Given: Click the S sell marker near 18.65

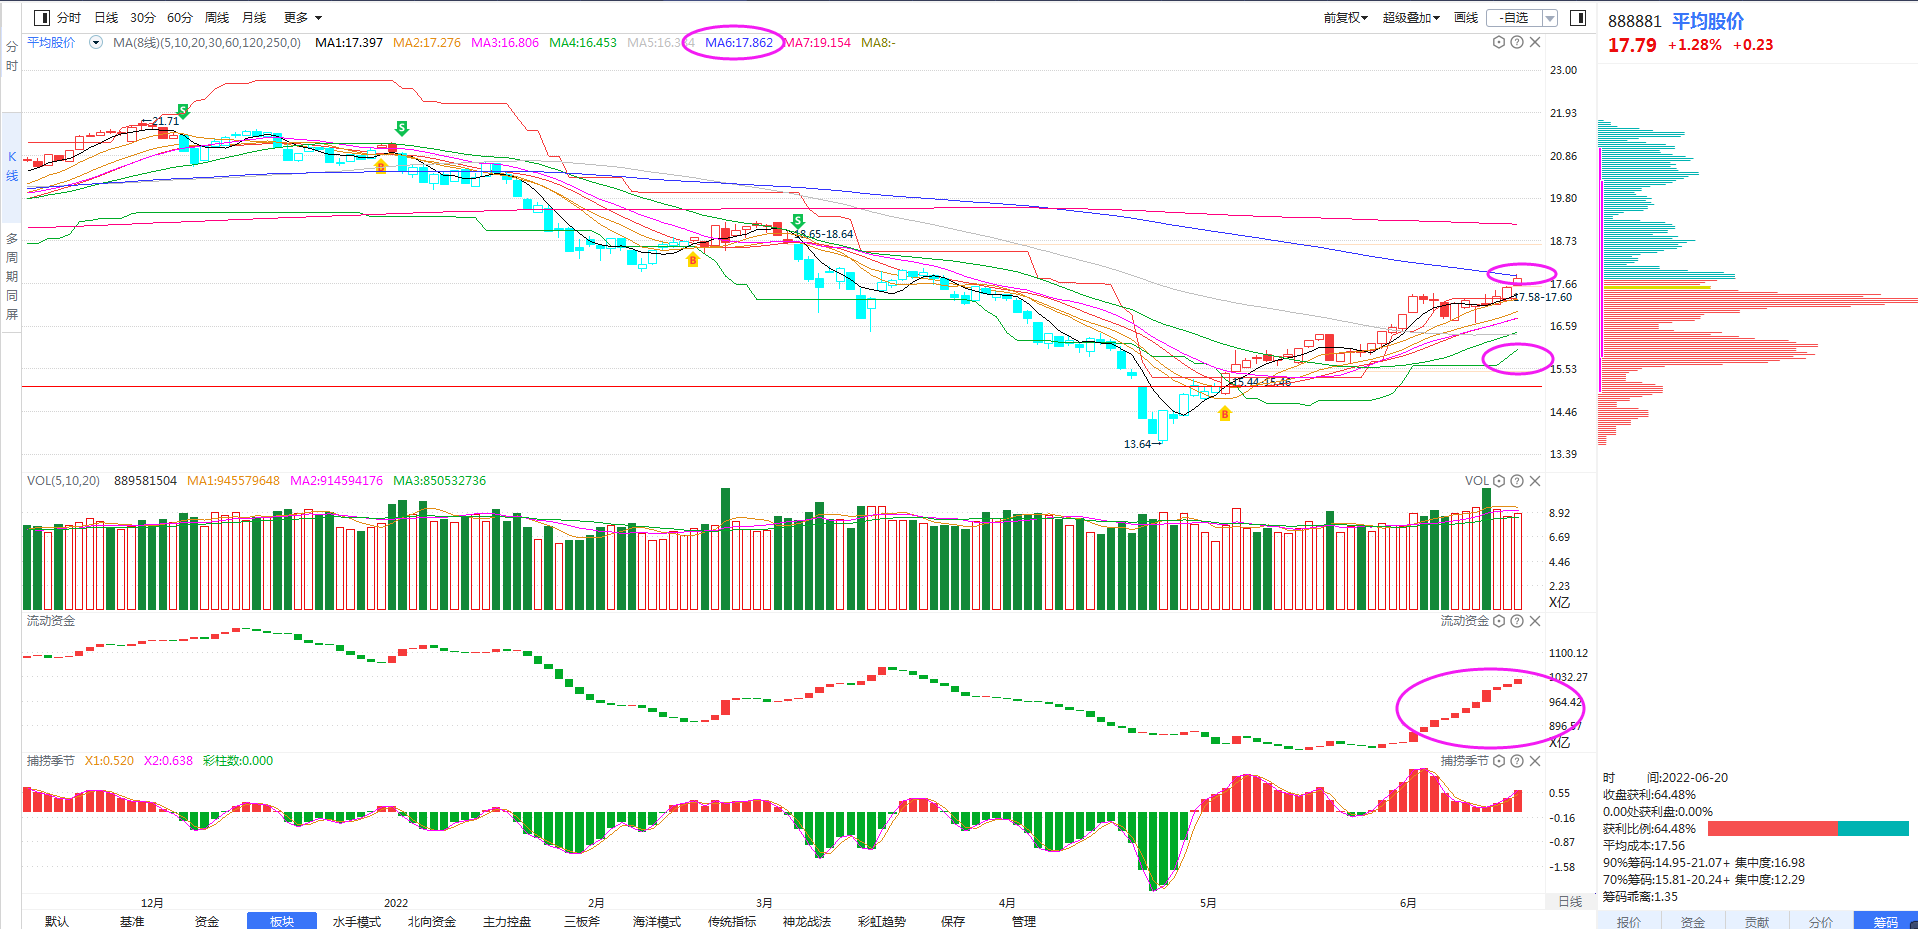Looking at the screenshot, I should [798, 221].
